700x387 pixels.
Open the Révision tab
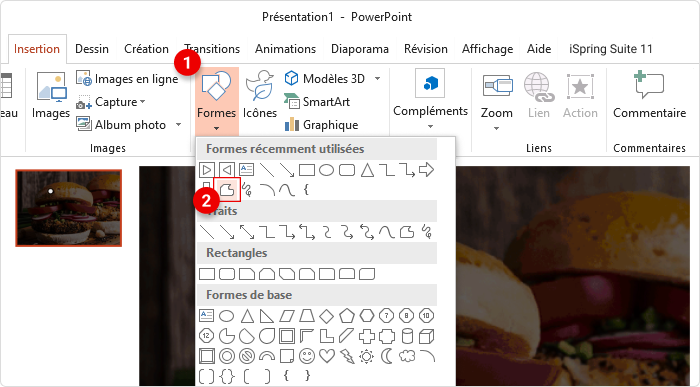(426, 49)
